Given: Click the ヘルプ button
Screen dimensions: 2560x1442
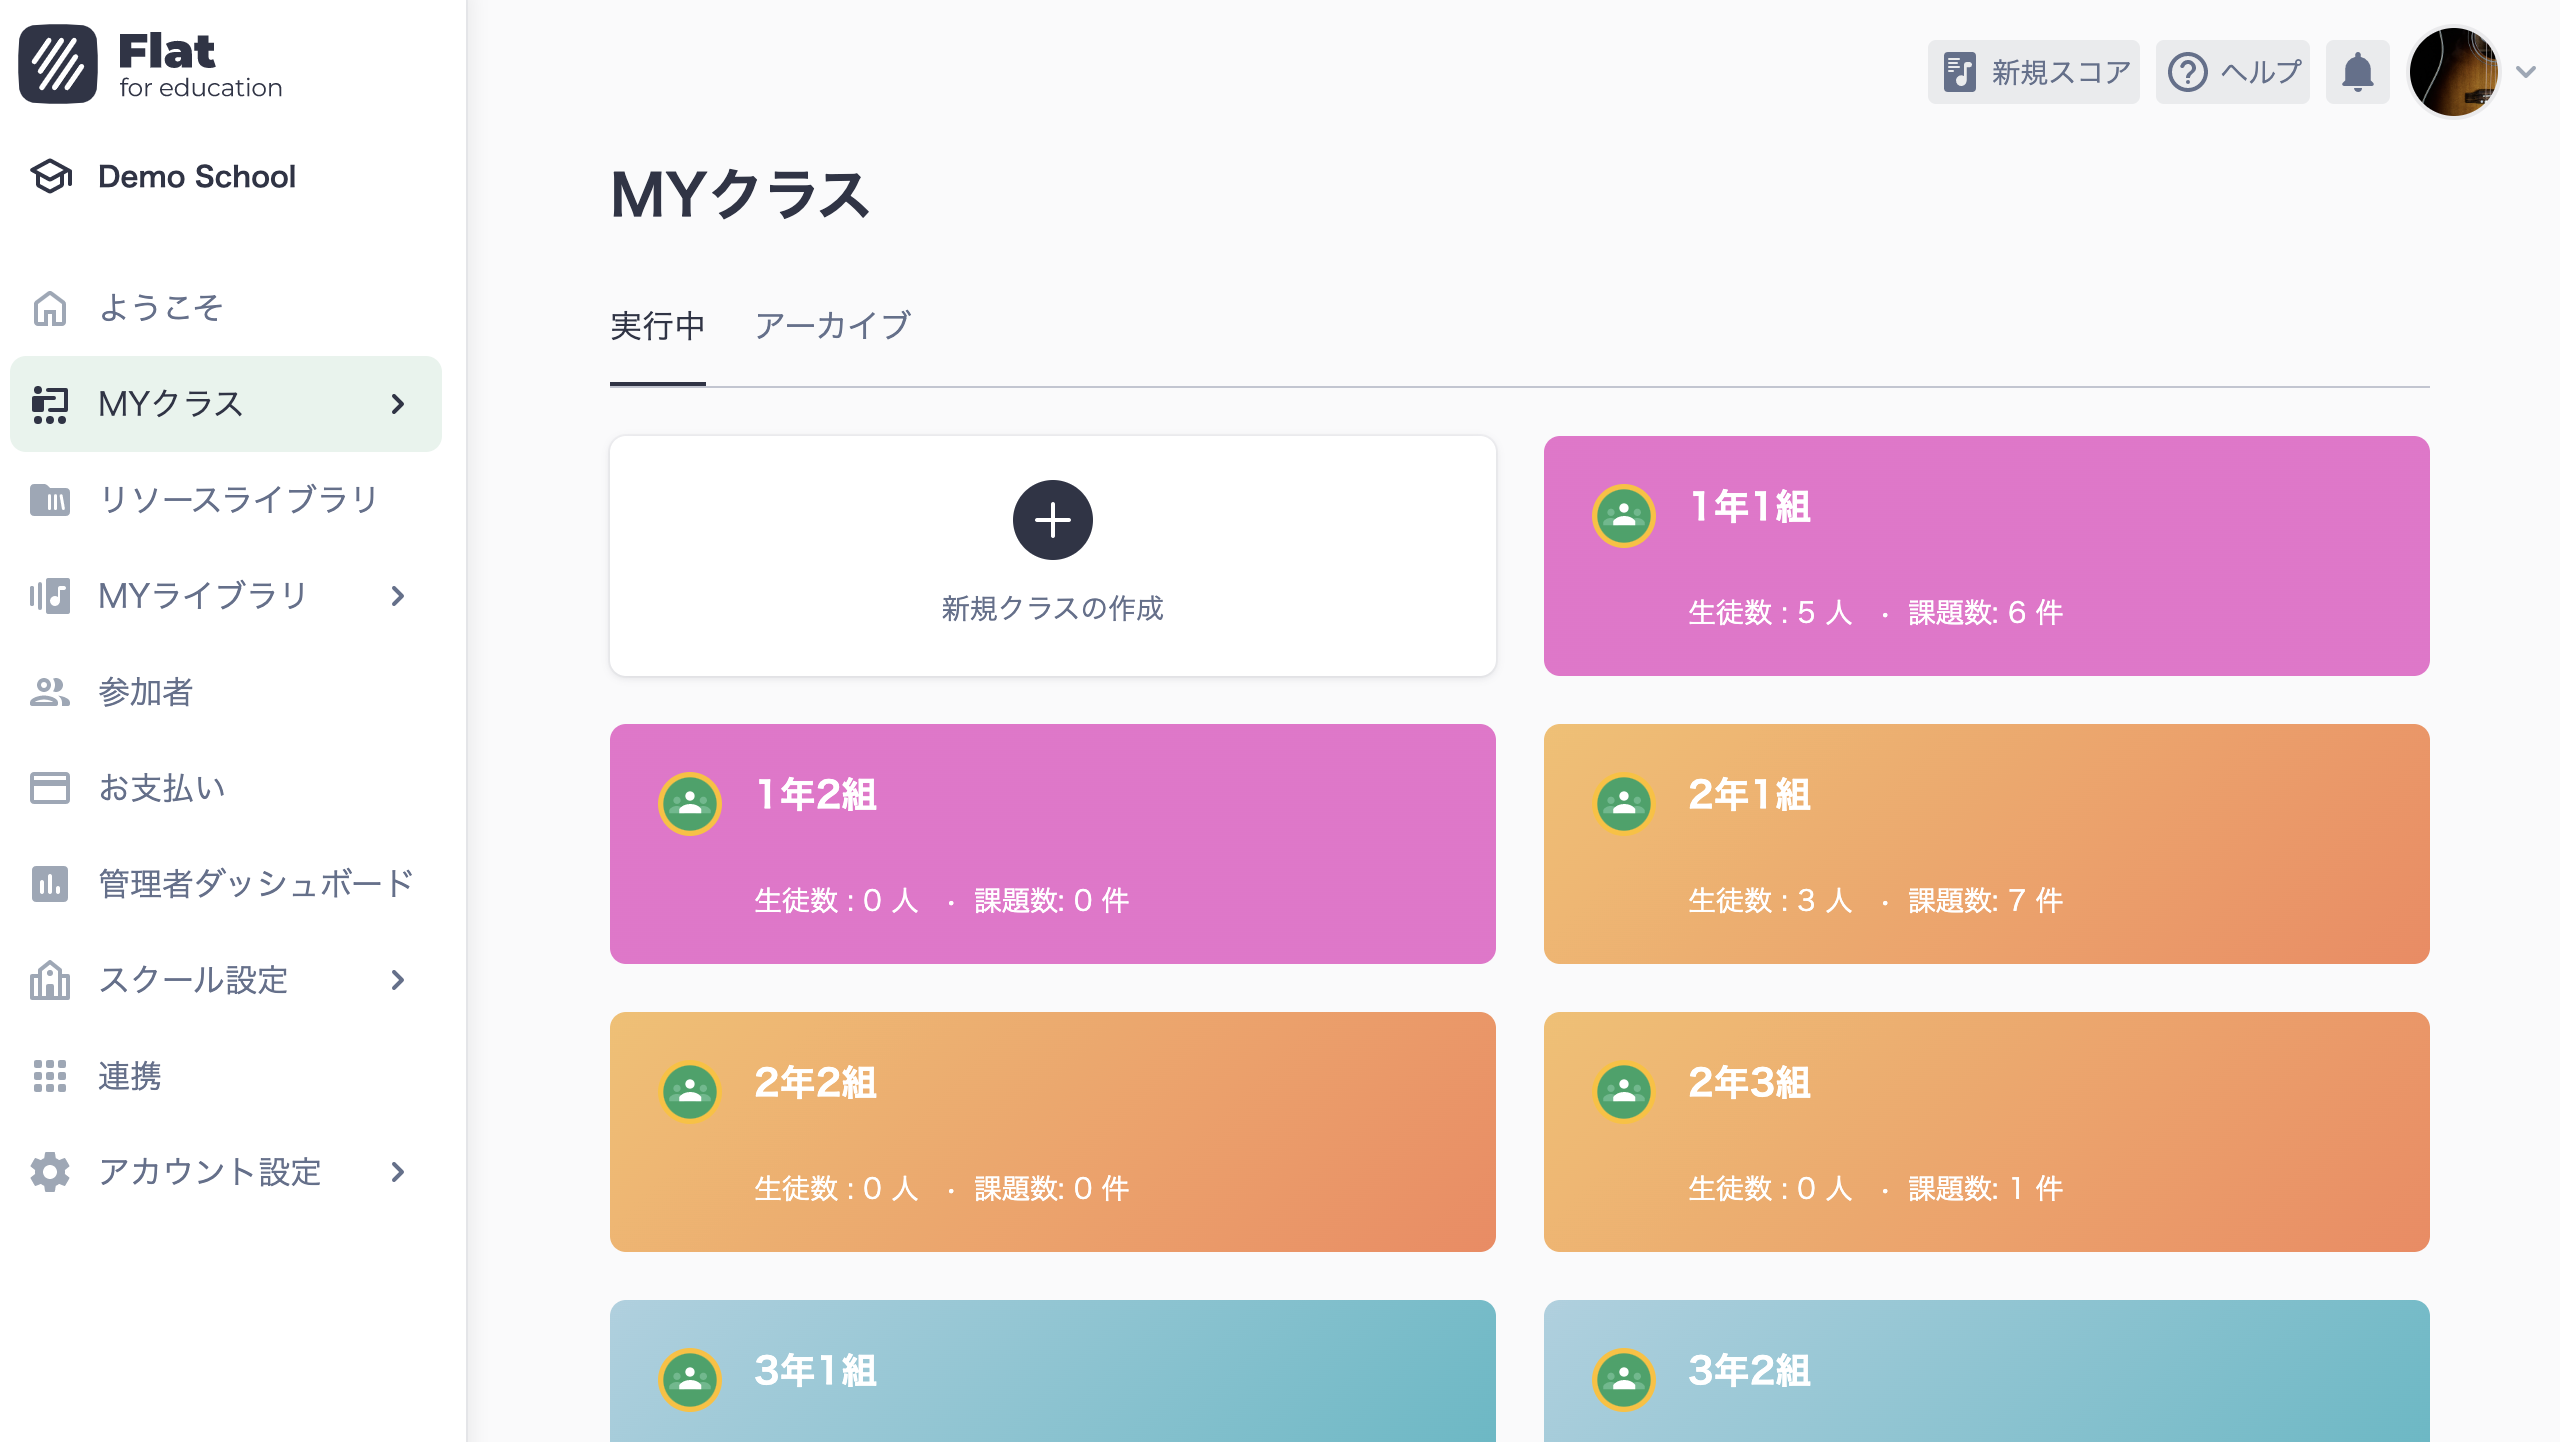Looking at the screenshot, I should 2232,71.
